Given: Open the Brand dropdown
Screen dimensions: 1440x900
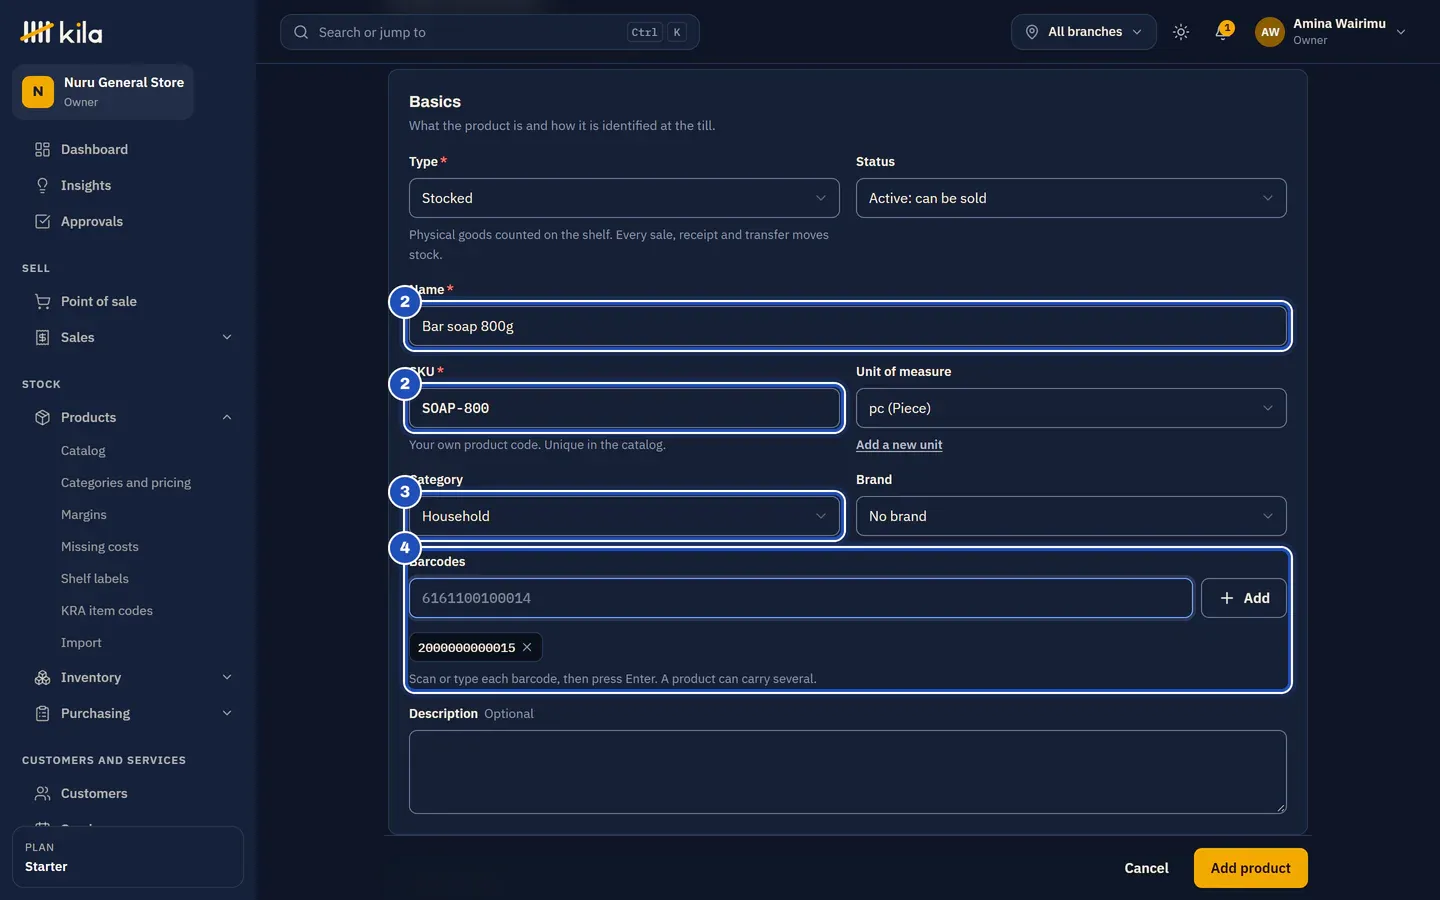Looking at the screenshot, I should coord(1071,516).
